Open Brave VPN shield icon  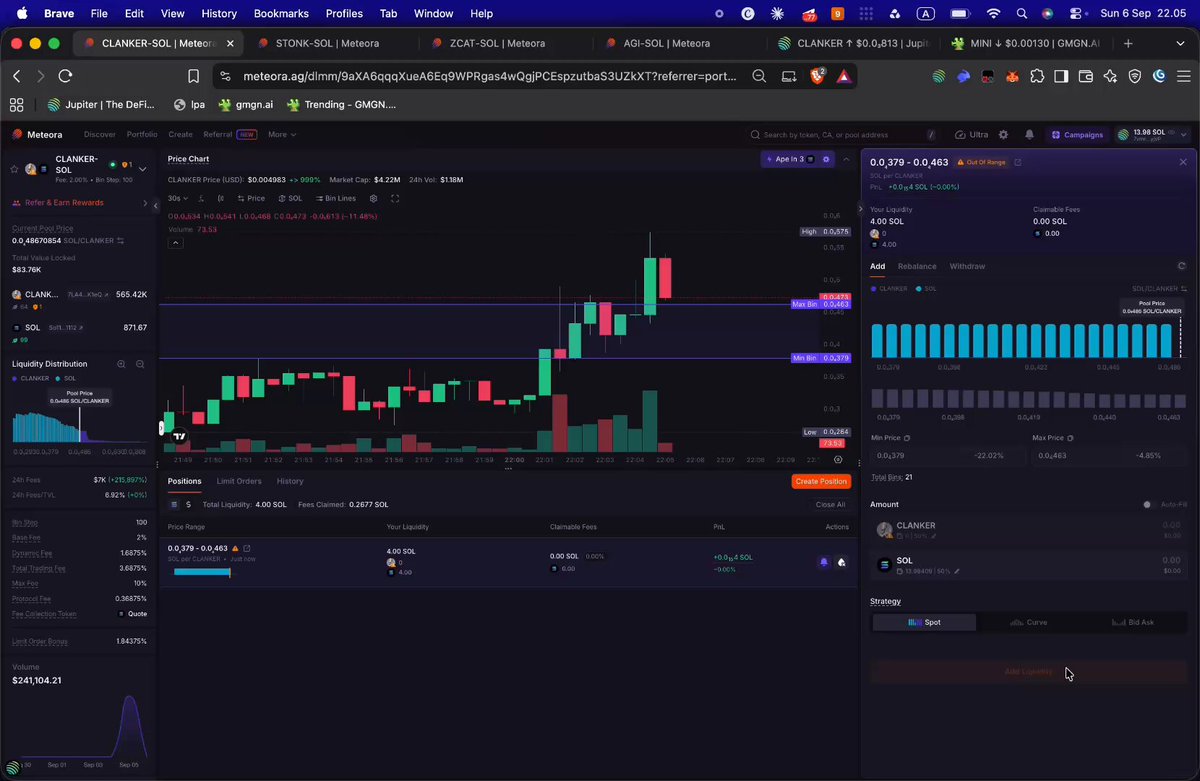click(x=1135, y=76)
